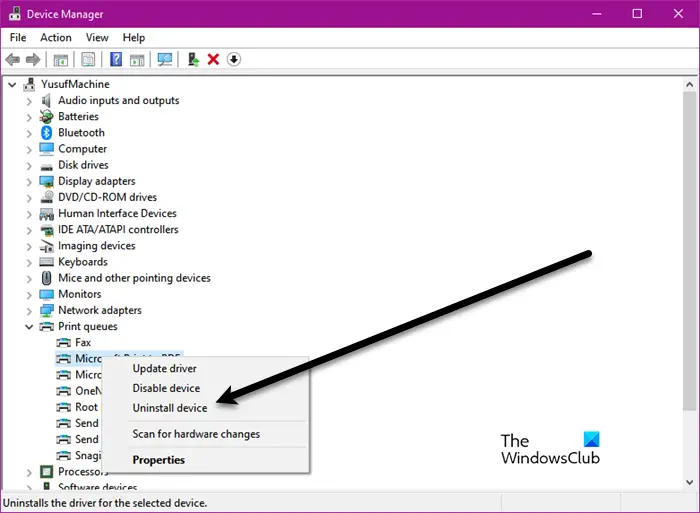
Task: Select the Snagit print queue entry
Action: point(88,455)
